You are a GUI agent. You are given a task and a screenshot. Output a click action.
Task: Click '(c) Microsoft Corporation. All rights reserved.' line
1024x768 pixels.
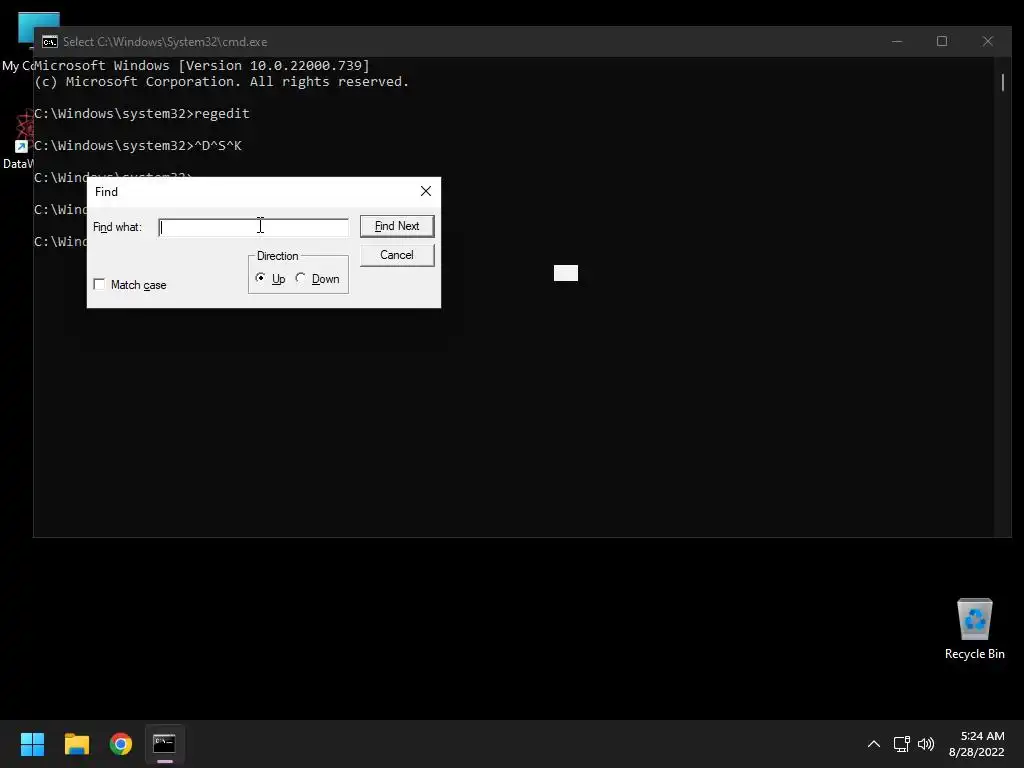(x=221, y=82)
